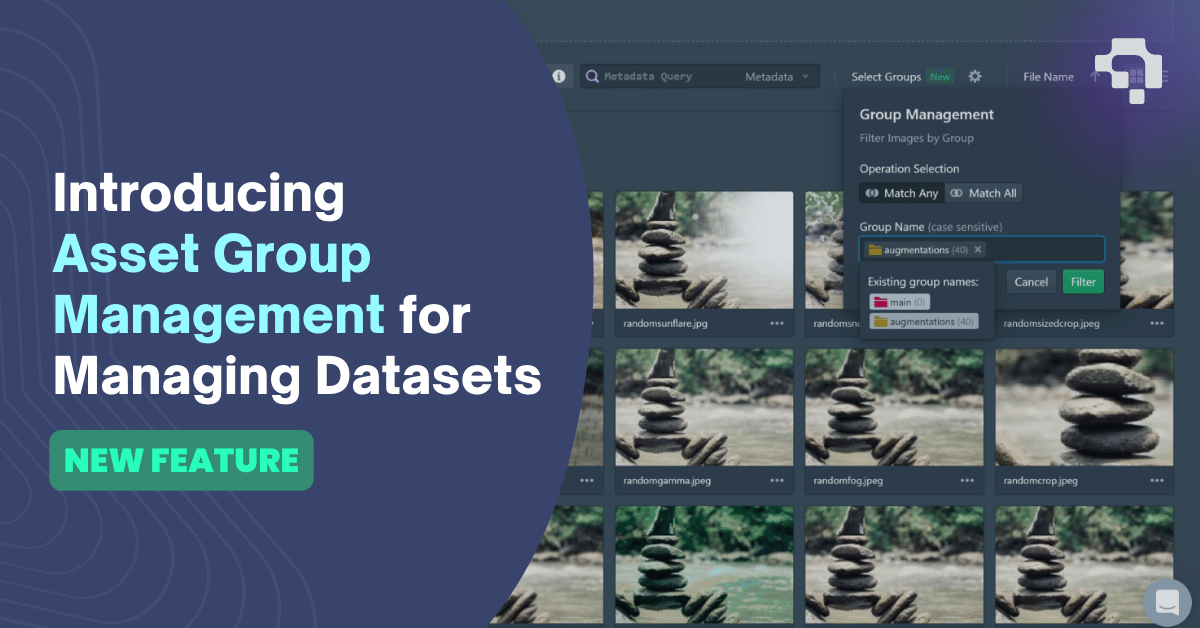
Task: Click Cancel in the Group Management panel
Action: click(1031, 282)
